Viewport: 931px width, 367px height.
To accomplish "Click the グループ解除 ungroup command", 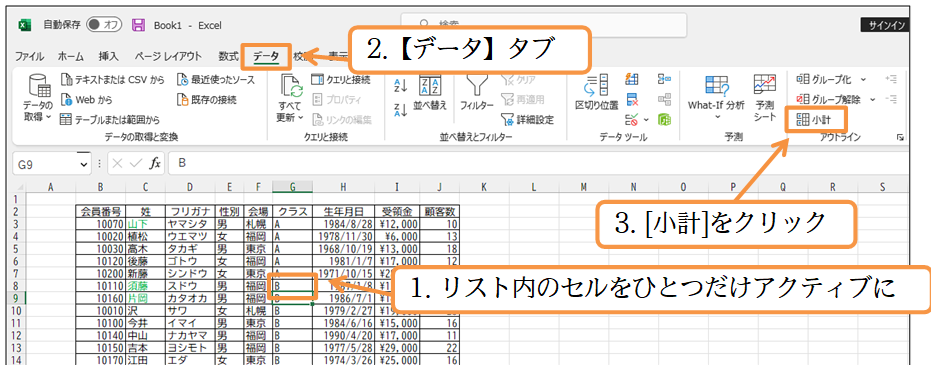I will click(x=829, y=100).
